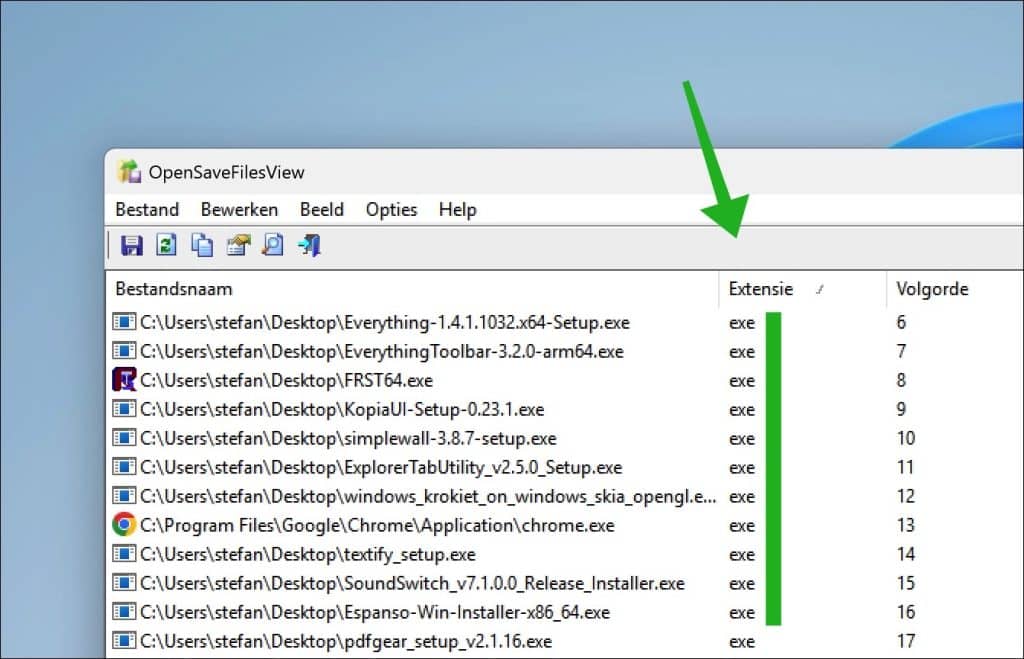Click Volgorde value 10
Screen dimensions: 1024x659
click(x=906, y=438)
